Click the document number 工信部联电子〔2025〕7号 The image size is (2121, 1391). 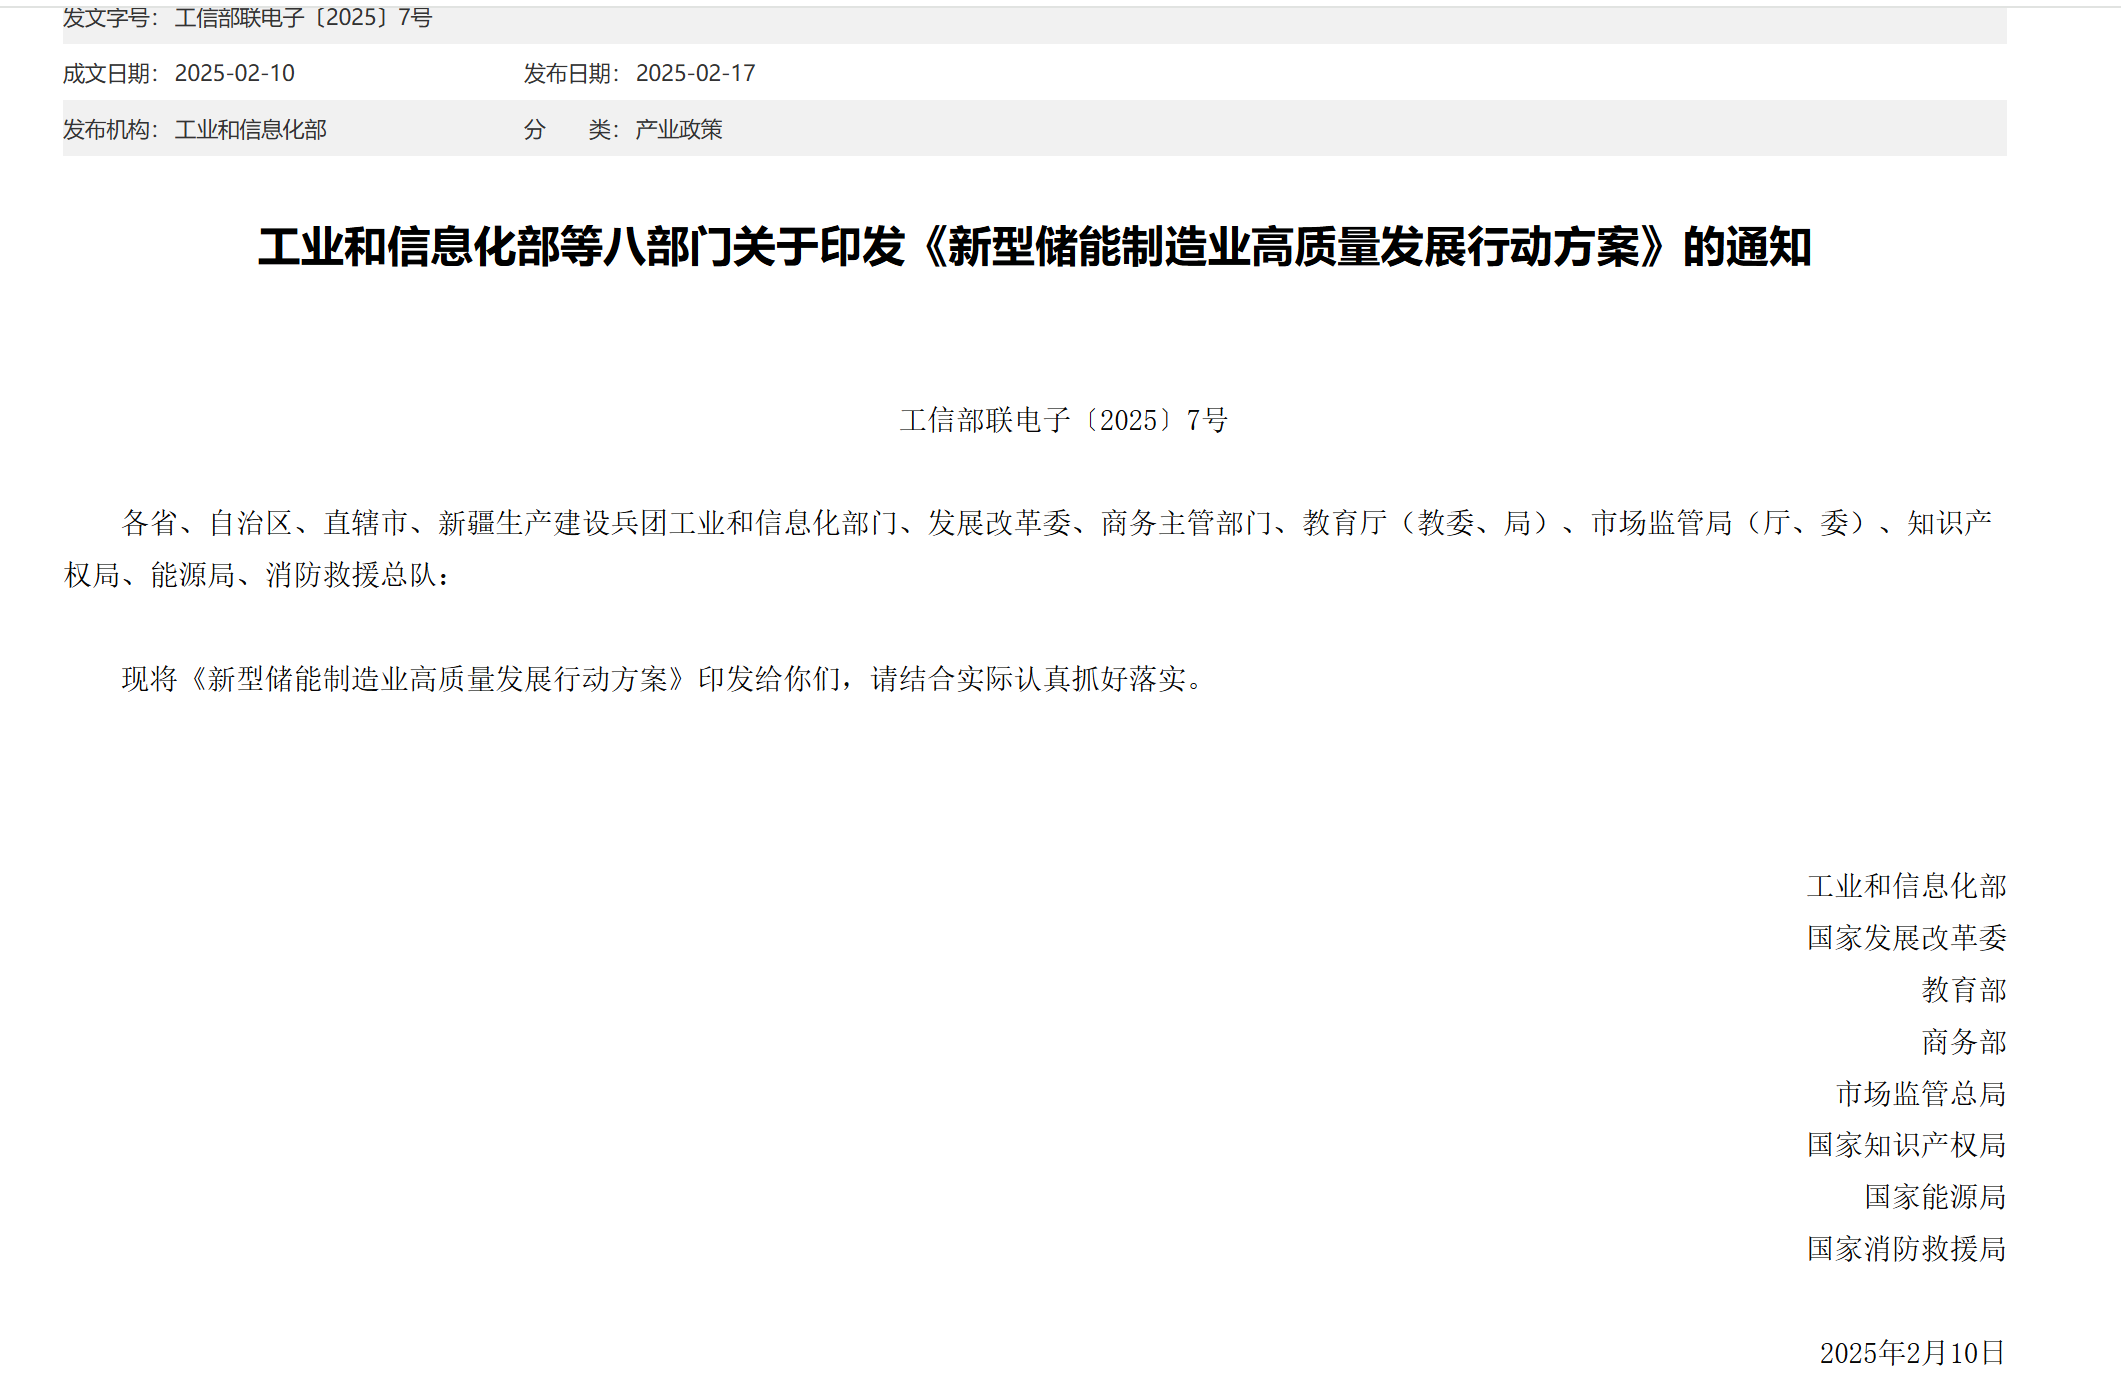tap(302, 18)
